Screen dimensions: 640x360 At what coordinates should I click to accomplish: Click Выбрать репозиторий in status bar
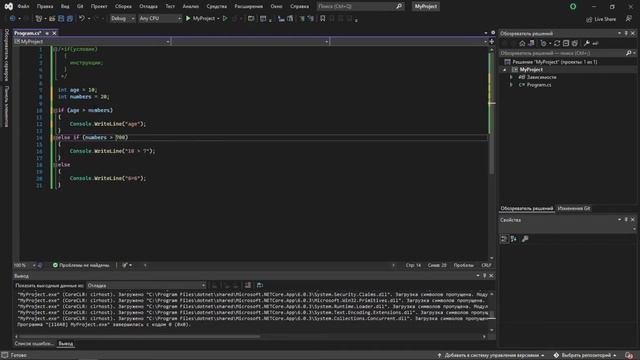pos(586,356)
